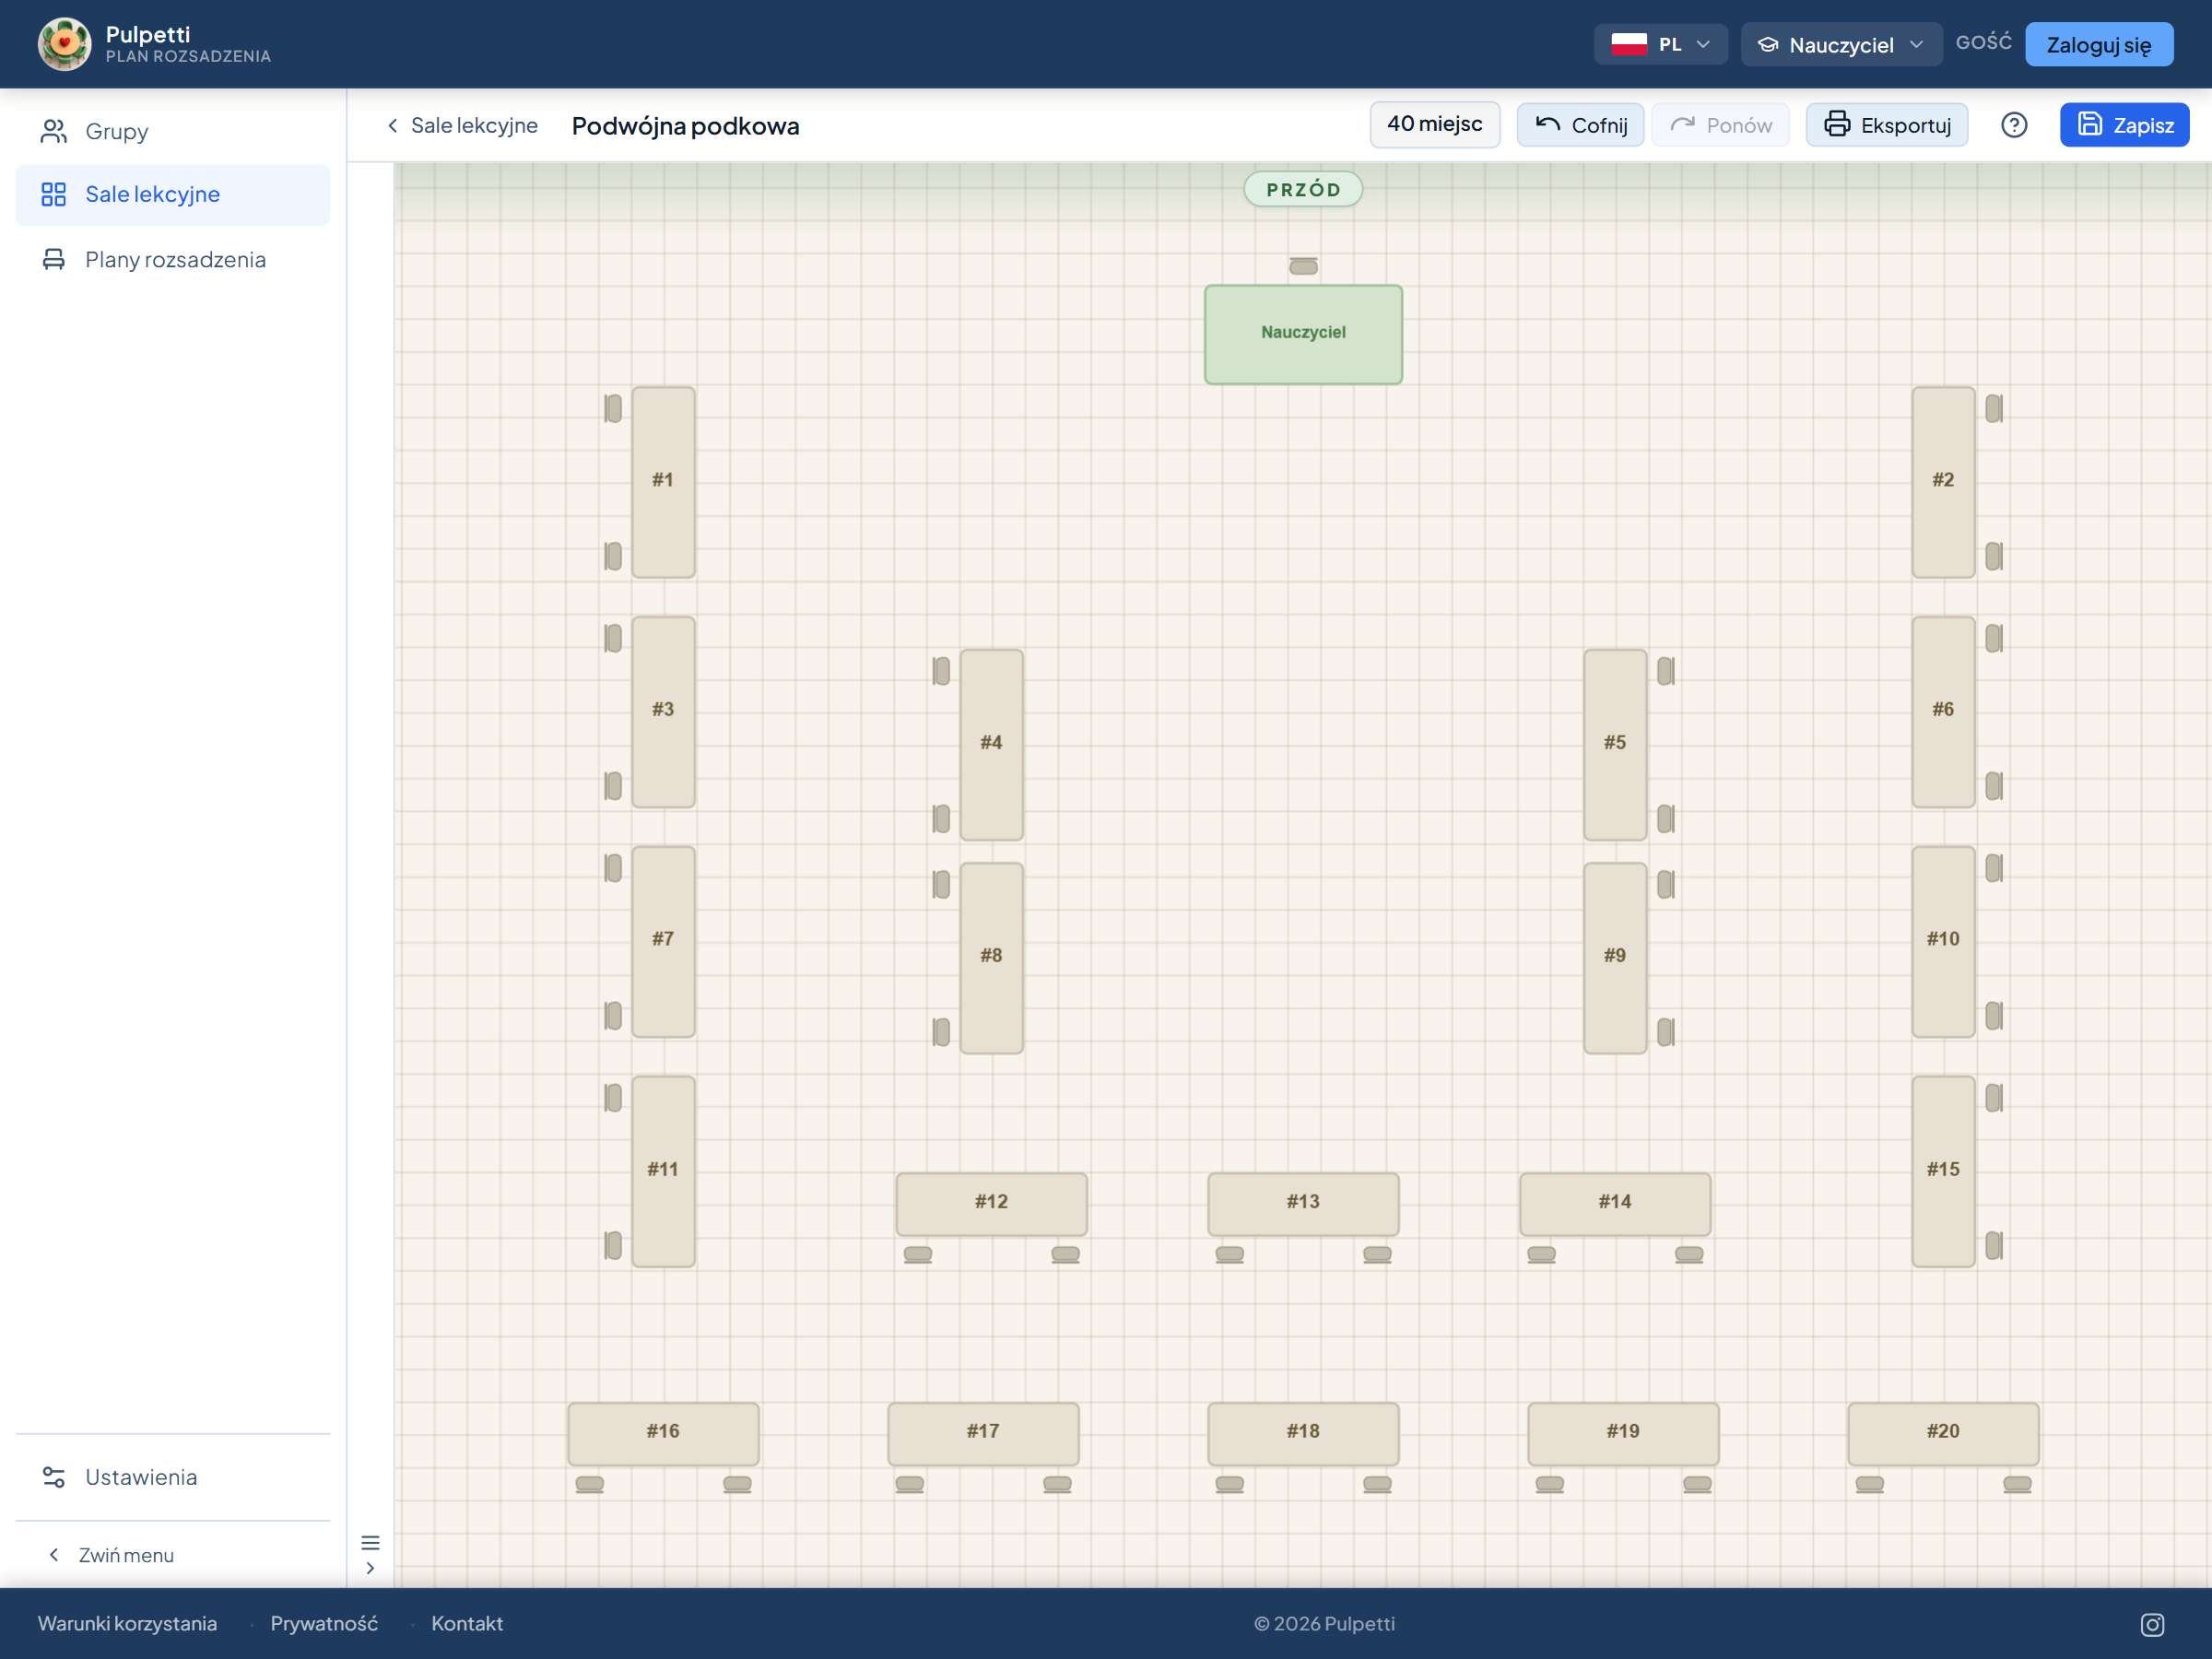This screenshot has height=1659, width=2212.
Task: Select left chair under desk #12
Action: [917, 1254]
